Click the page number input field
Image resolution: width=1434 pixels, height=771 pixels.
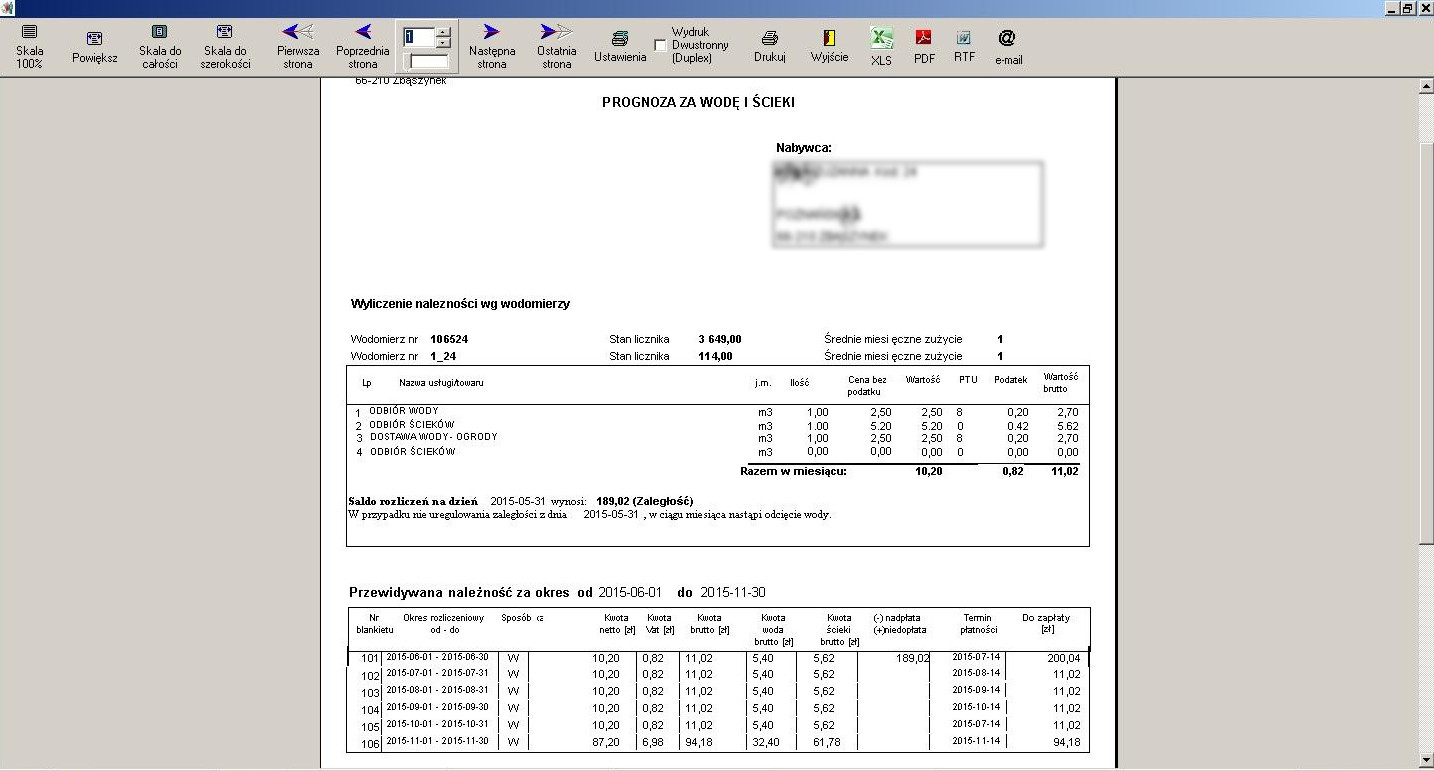tap(419, 37)
